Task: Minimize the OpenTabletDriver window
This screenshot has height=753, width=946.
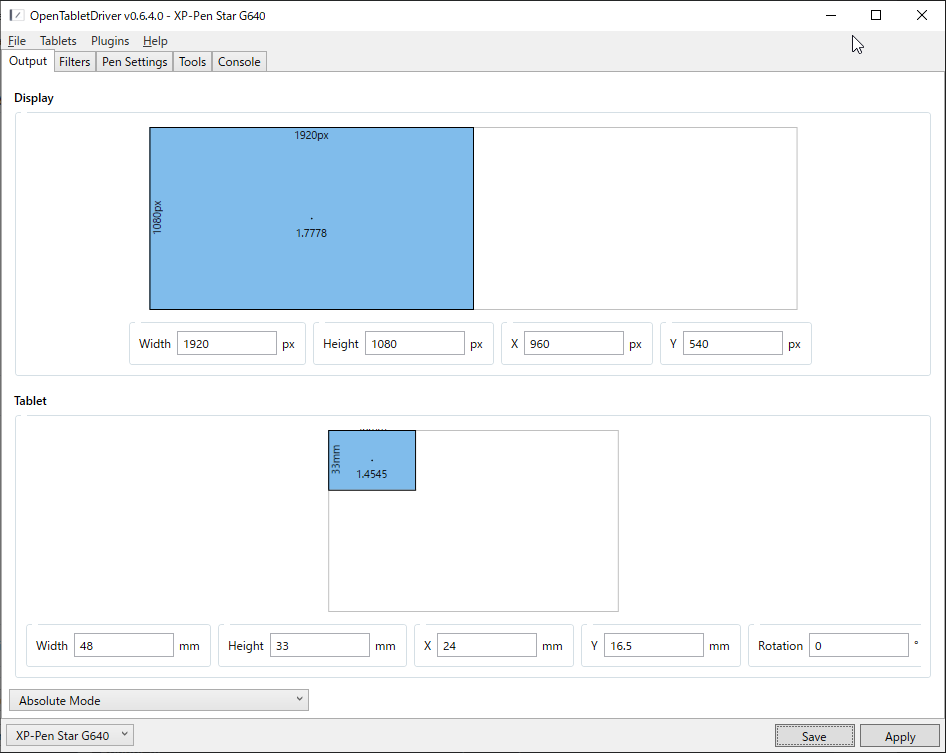Action: 830,15
